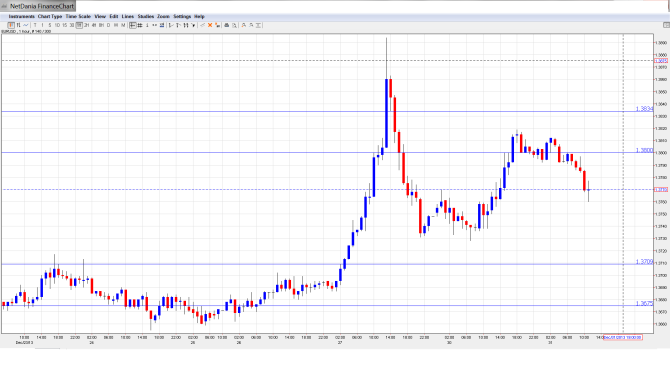Click the print preview magnifier icon
Viewport: 670px width, 376px height.
(234, 25)
